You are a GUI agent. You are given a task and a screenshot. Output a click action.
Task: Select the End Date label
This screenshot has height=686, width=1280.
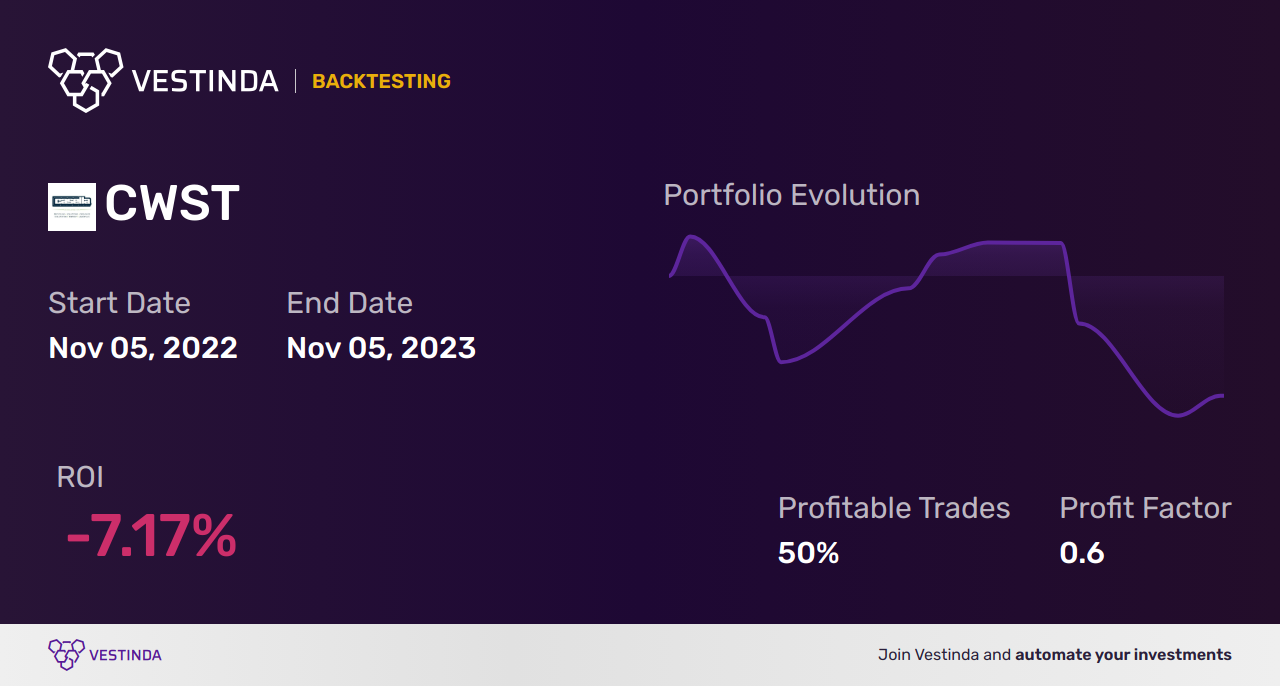tap(349, 303)
